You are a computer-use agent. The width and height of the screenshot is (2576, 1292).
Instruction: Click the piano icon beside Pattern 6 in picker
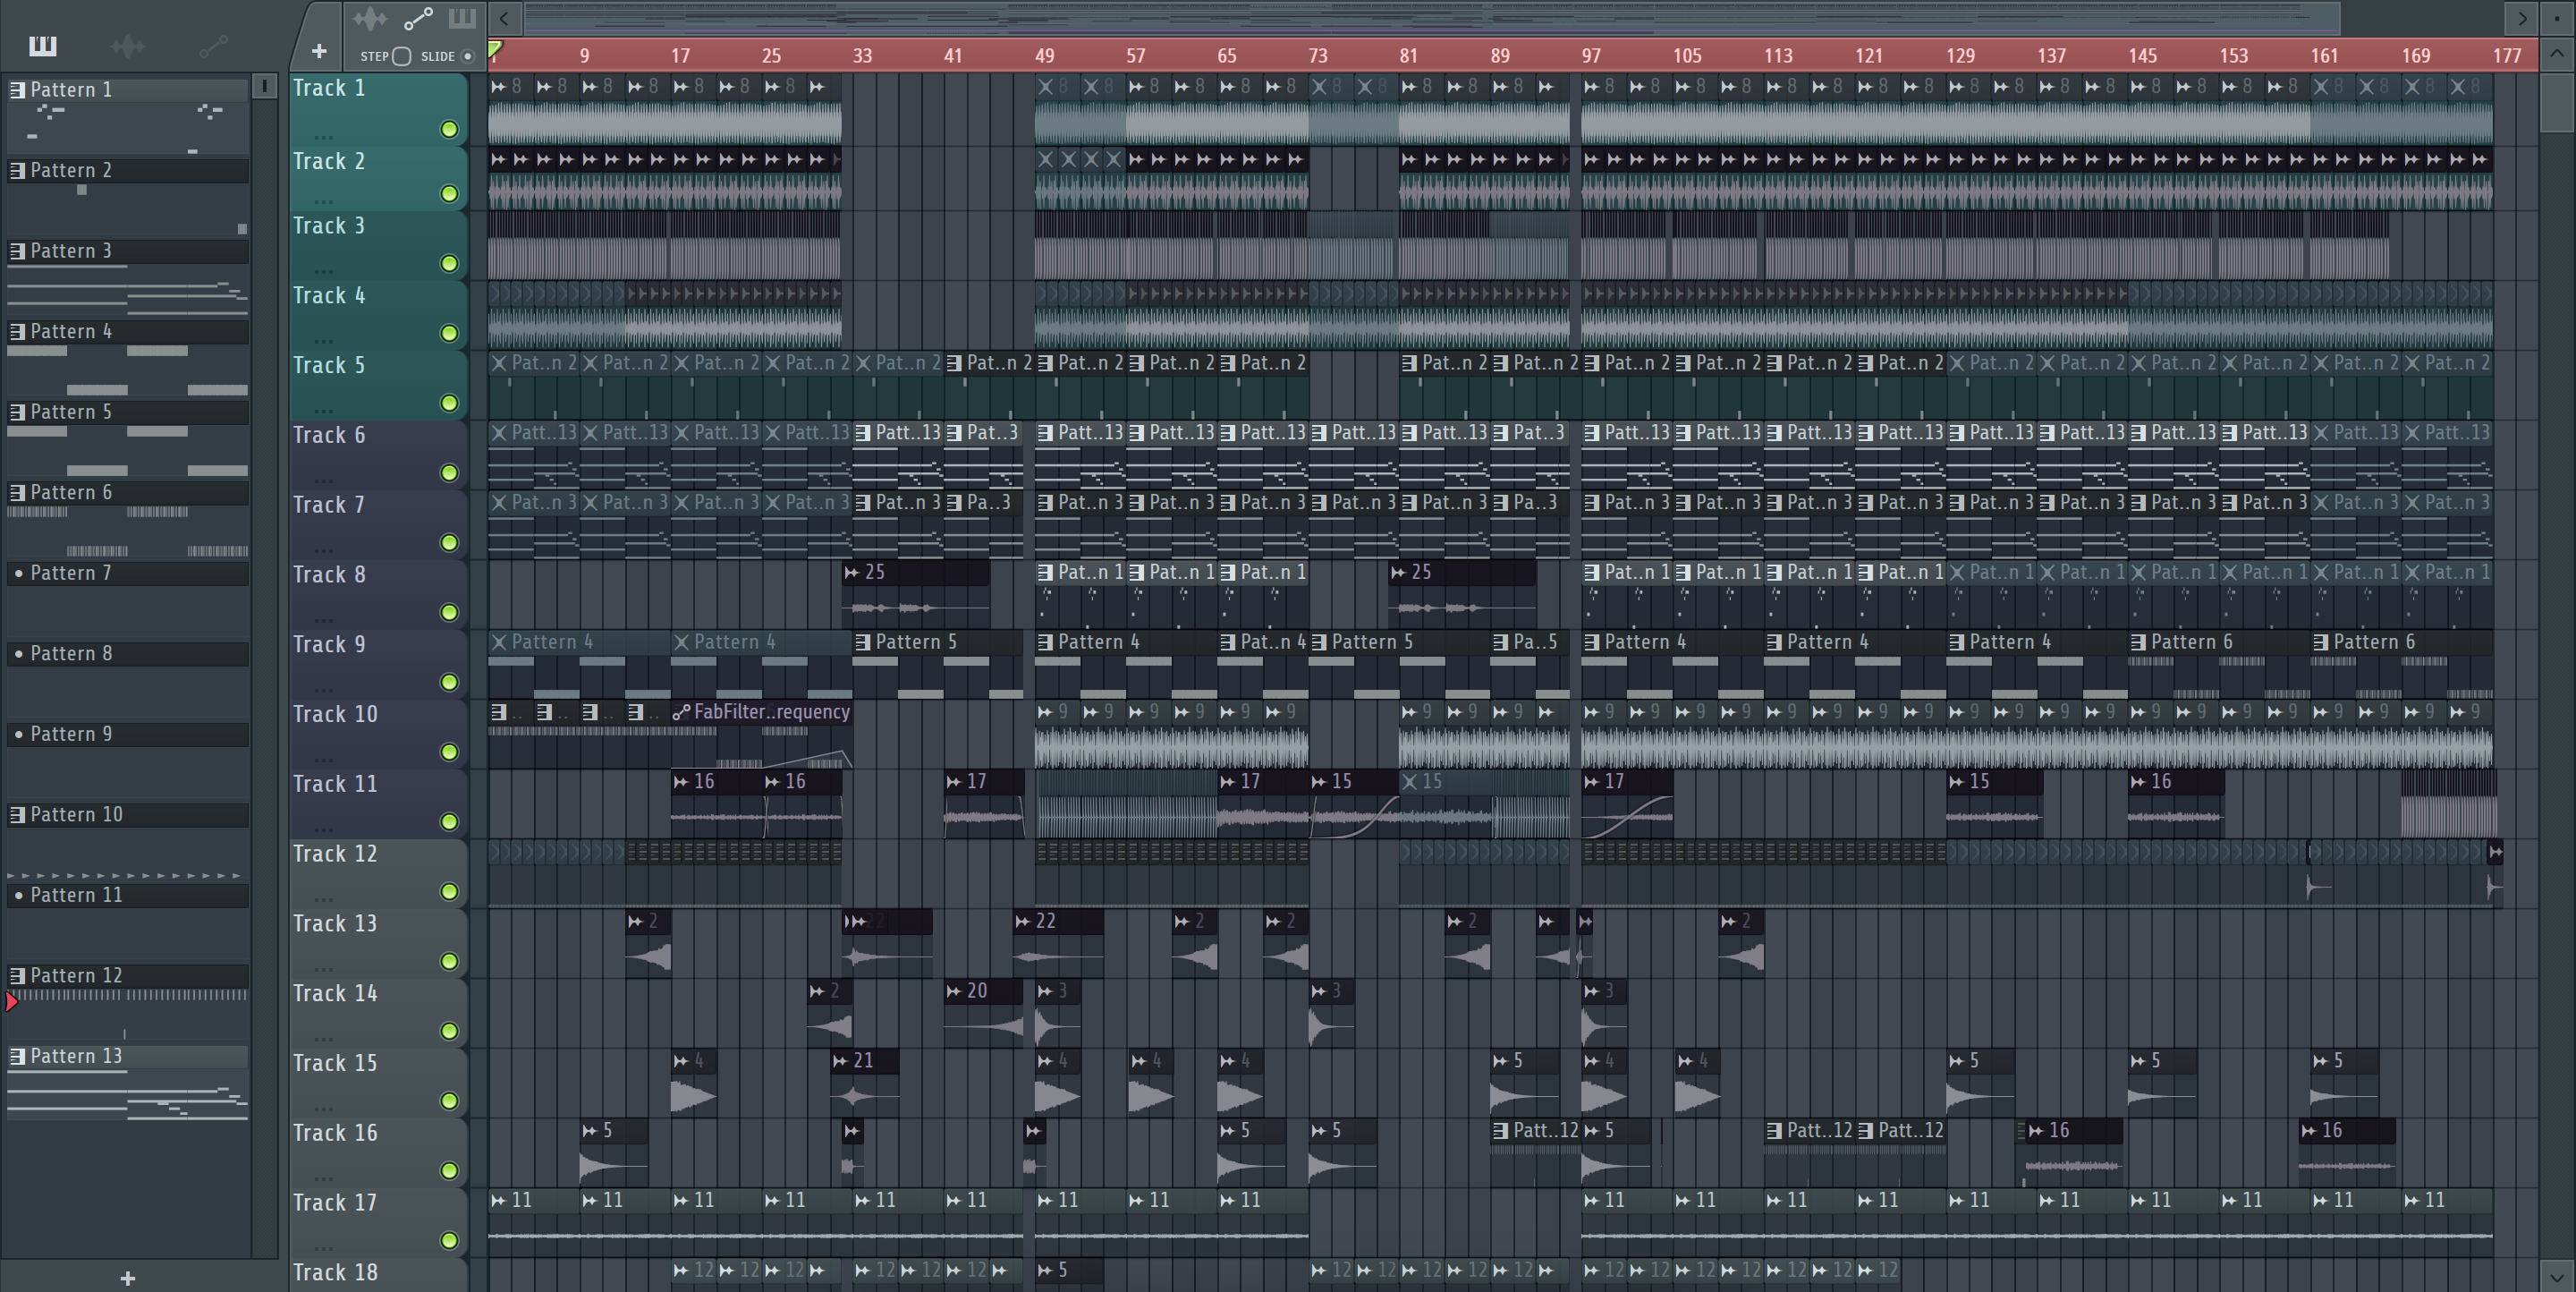(x=17, y=493)
